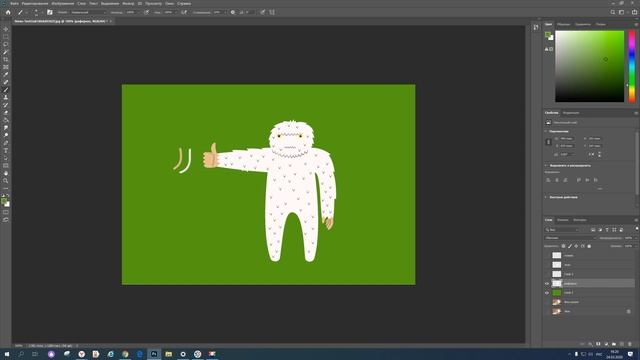Collapse the Transform section in Properties
Image resolution: width=640 pixels, height=360 pixels.
pyautogui.click(x=546, y=131)
